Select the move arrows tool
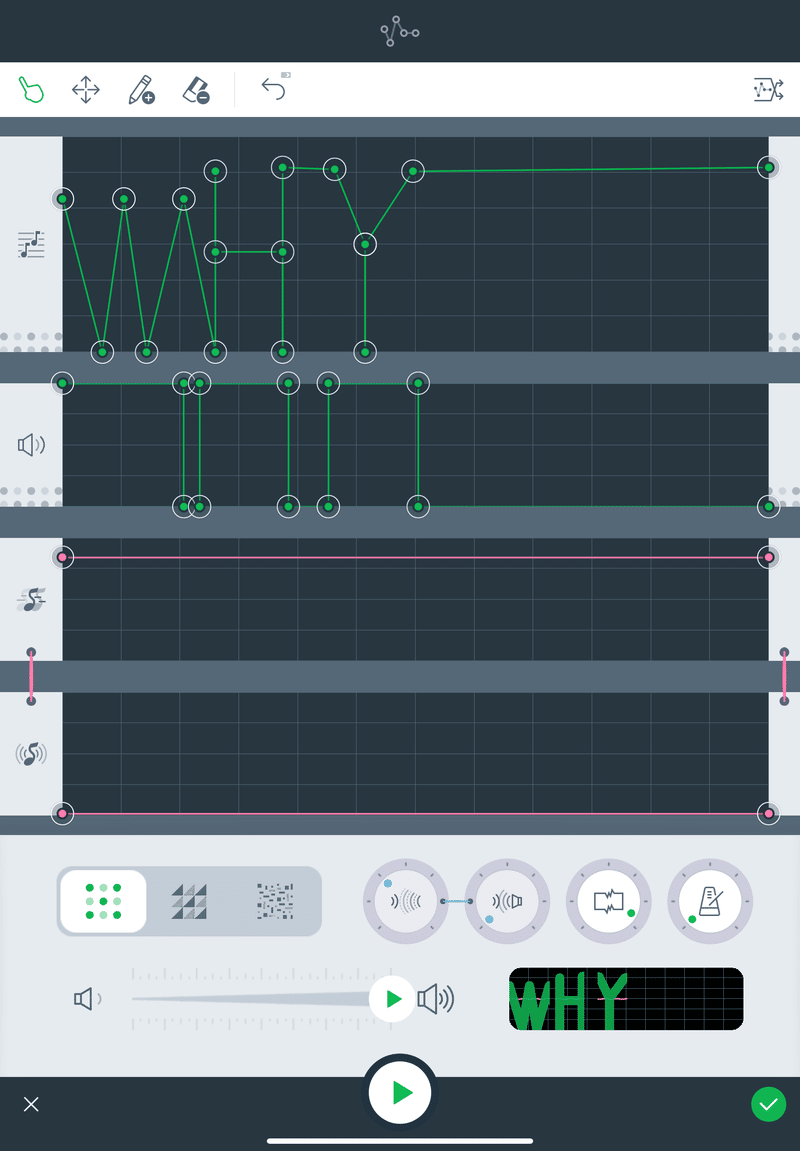Viewport: 800px width, 1151px height. coord(86,90)
